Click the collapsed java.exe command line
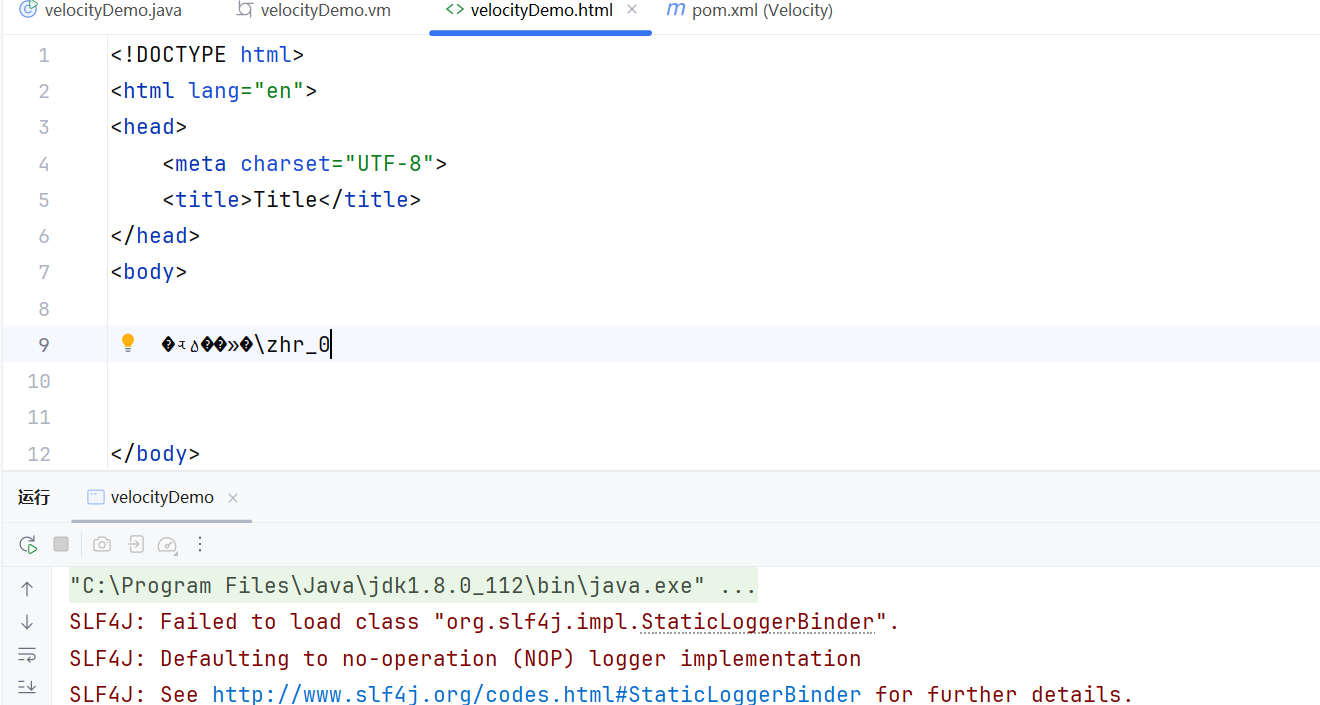This screenshot has width=1320, height=705. tap(412, 586)
